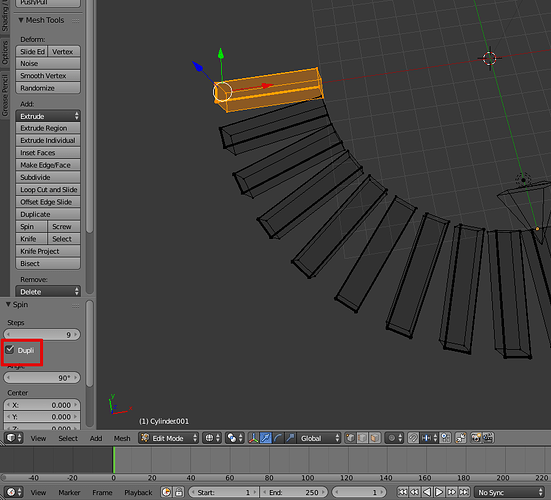Open the timeline Playback menu
Screen dimensions: 551x500
(138, 493)
